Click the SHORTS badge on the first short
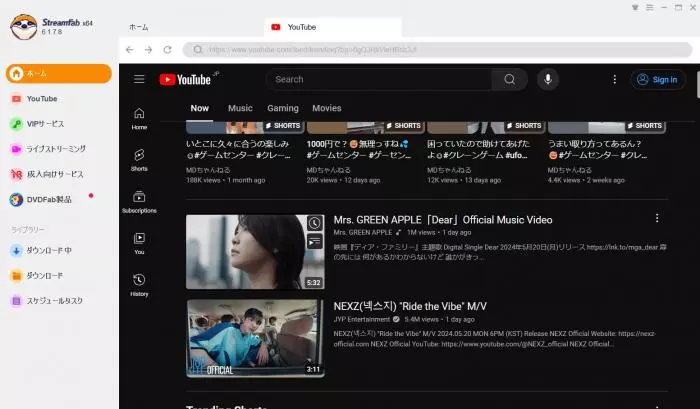The image size is (700, 409). (283, 126)
